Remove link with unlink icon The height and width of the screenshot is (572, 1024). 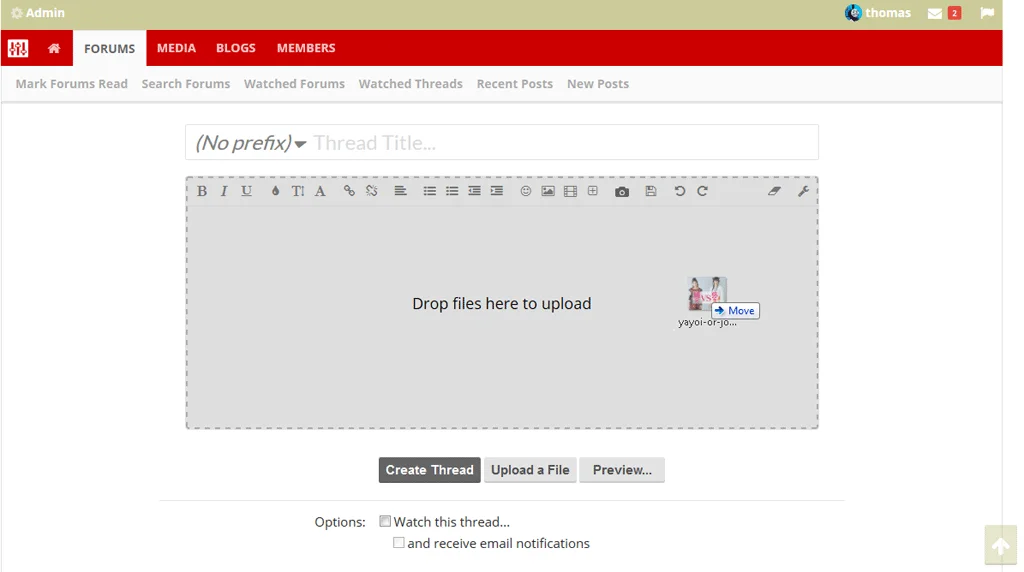pos(372,191)
